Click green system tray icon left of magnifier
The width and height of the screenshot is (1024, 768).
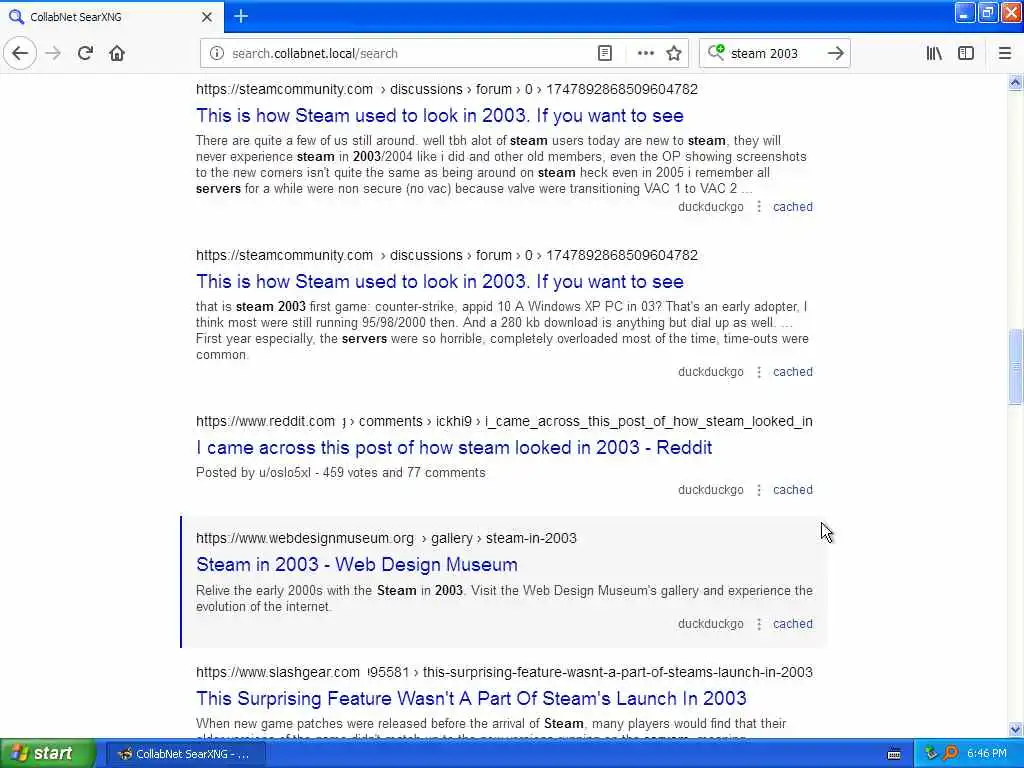[x=931, y=754]
